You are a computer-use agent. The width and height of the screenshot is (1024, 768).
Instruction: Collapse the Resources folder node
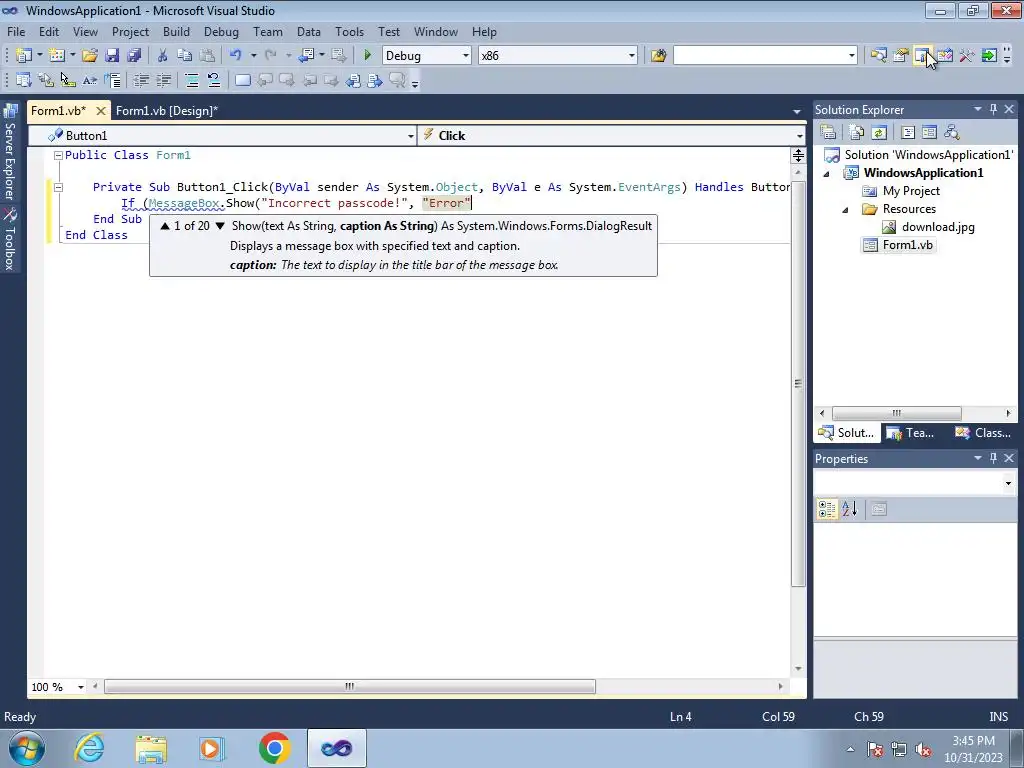(x=846, y=210)
